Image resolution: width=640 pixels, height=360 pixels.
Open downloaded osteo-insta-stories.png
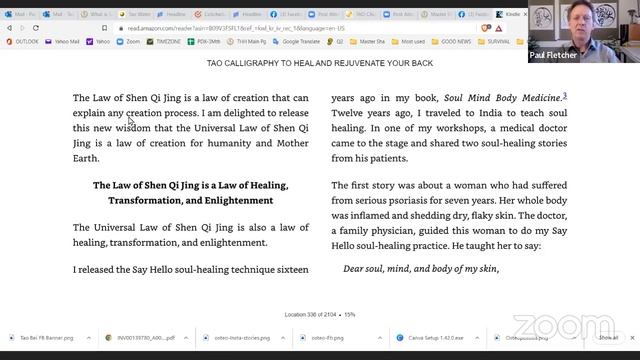[237, 338]
